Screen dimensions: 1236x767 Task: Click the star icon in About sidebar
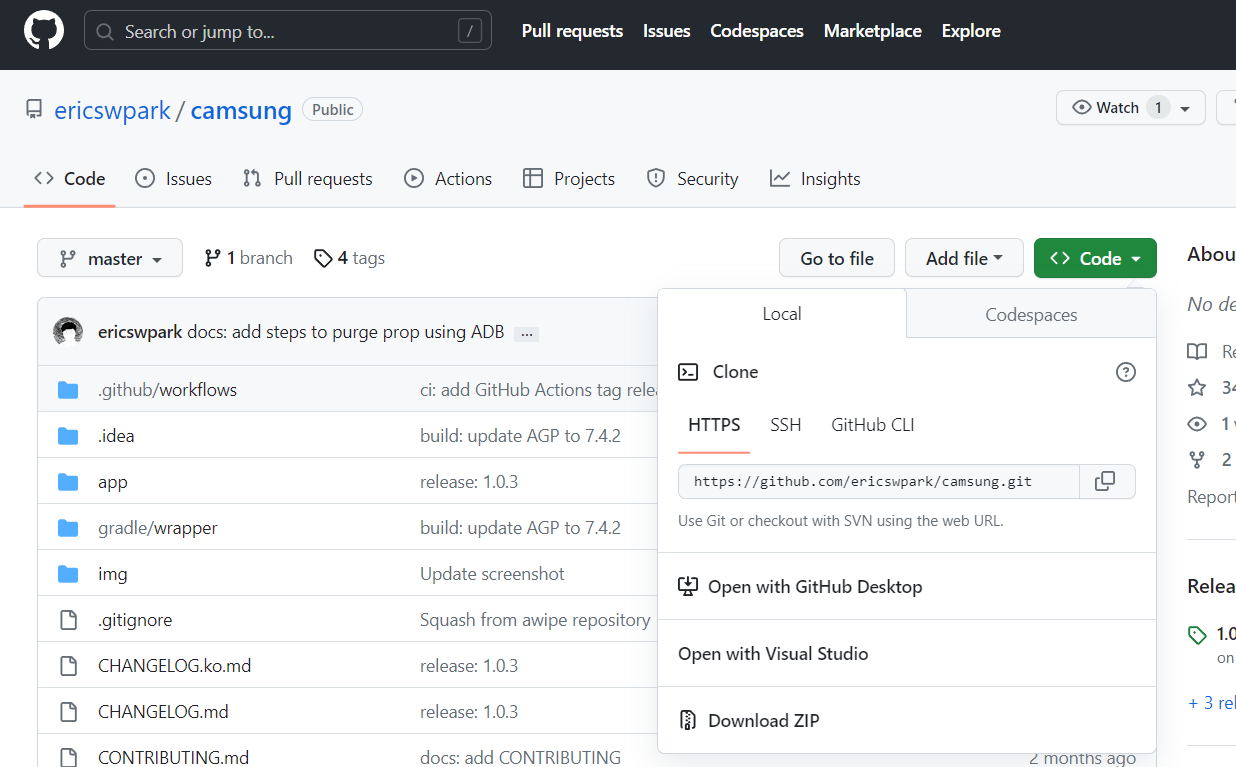(1197, 388)
